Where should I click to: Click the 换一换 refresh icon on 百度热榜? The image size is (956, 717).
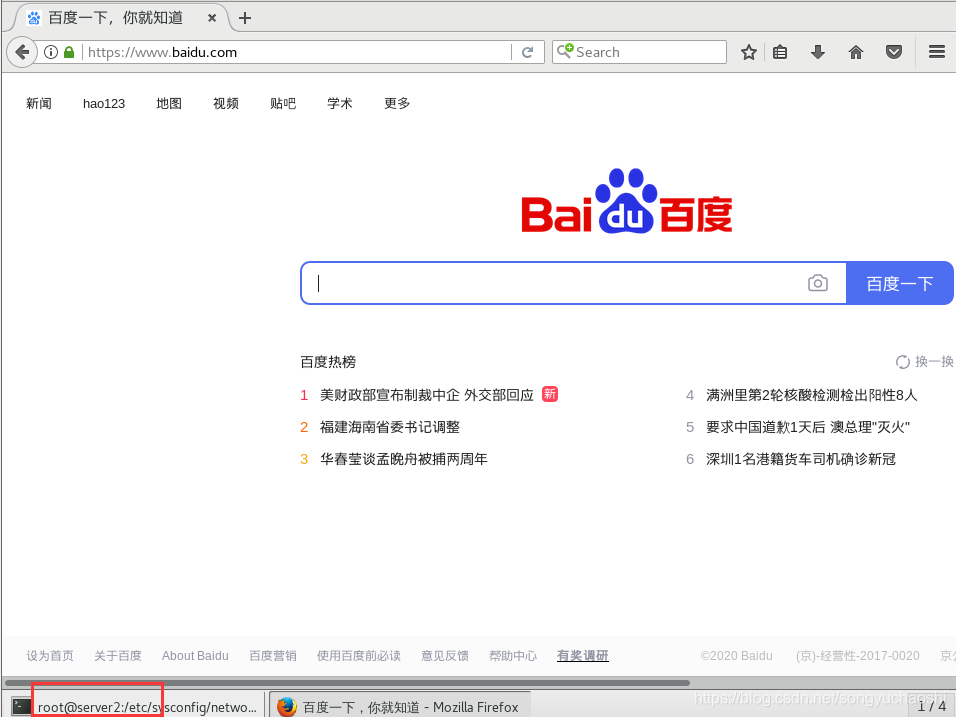click(x=904, y=361)
